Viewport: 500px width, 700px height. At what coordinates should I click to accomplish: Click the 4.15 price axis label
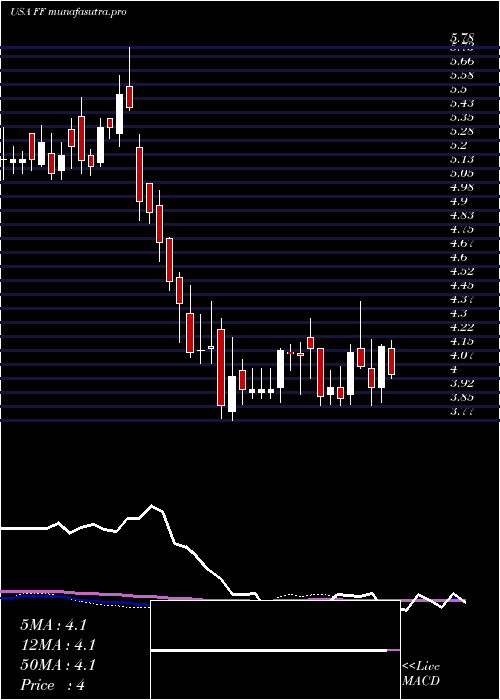point(462,342)
